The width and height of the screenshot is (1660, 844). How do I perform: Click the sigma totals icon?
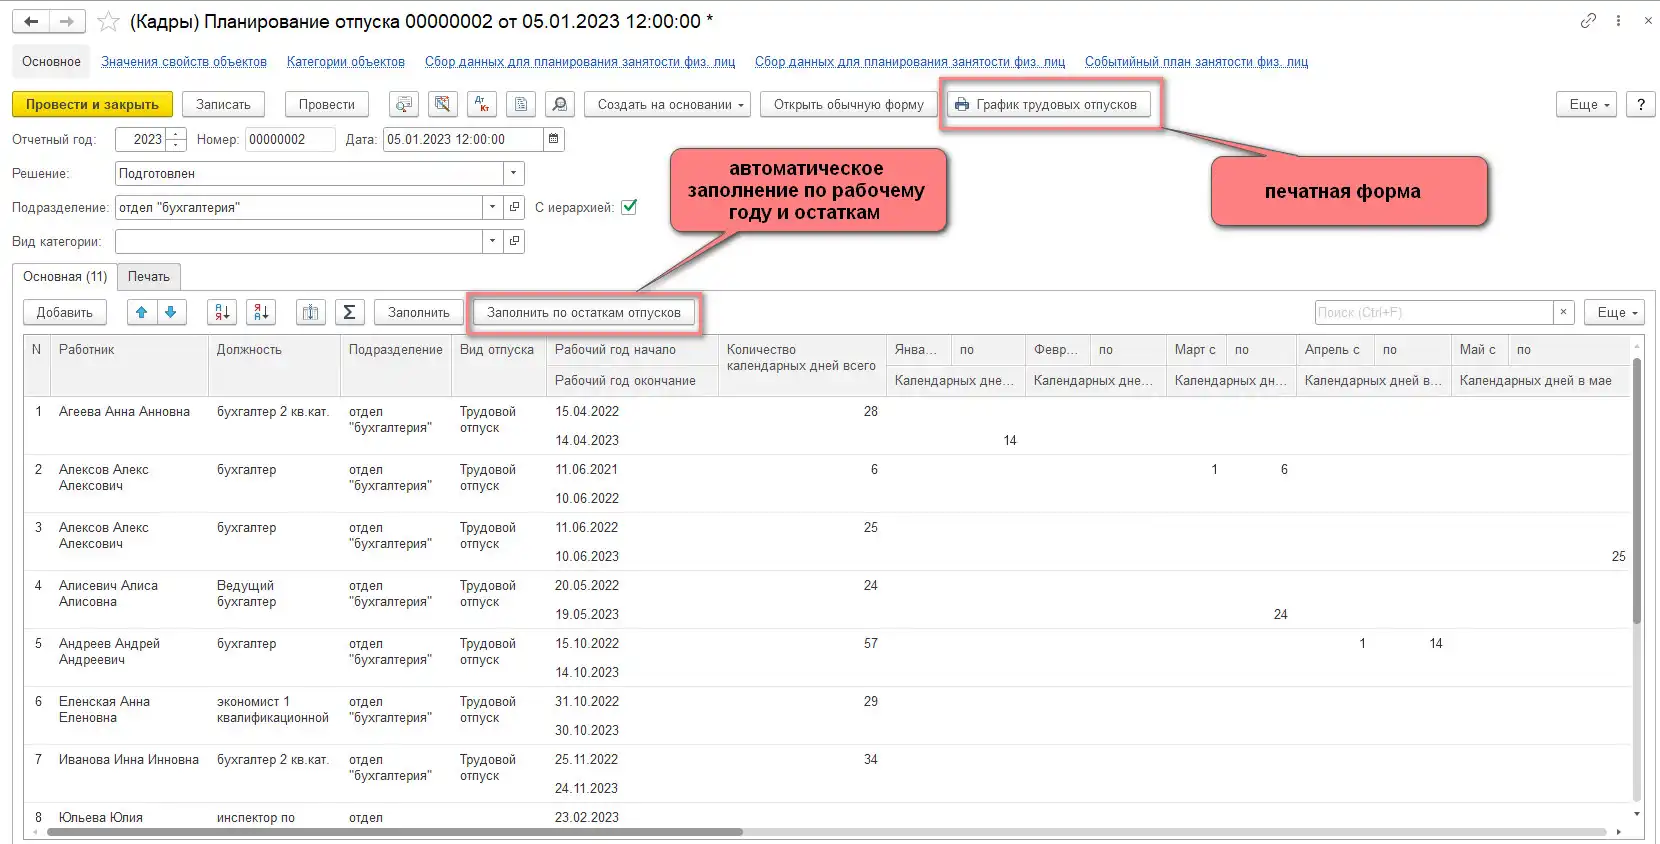click(x=349, y=313)
